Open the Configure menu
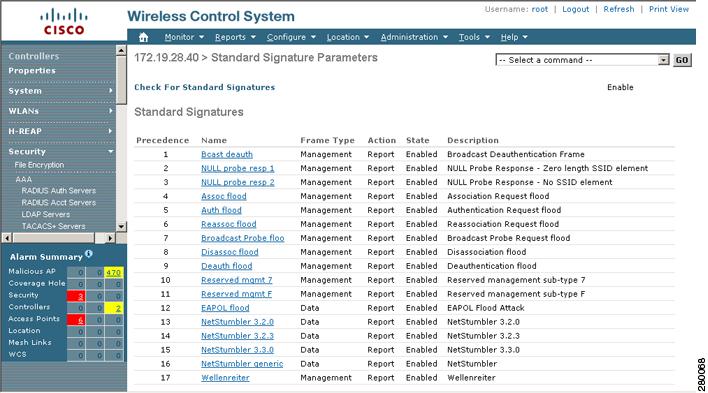Viewport: 708px width, 393px height. pos(291,37)
